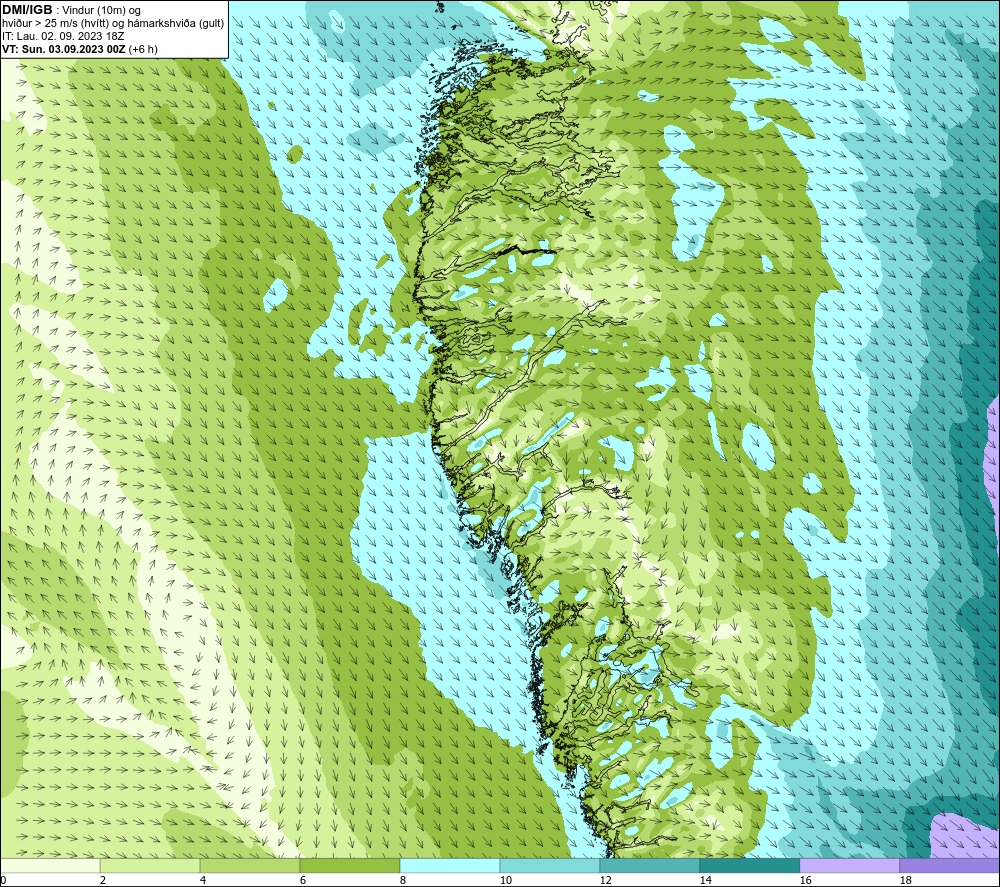Click the 0–2 m/s palest color swatch
The width and height of the screenshot is (1000, 887).
pos(50,865)
